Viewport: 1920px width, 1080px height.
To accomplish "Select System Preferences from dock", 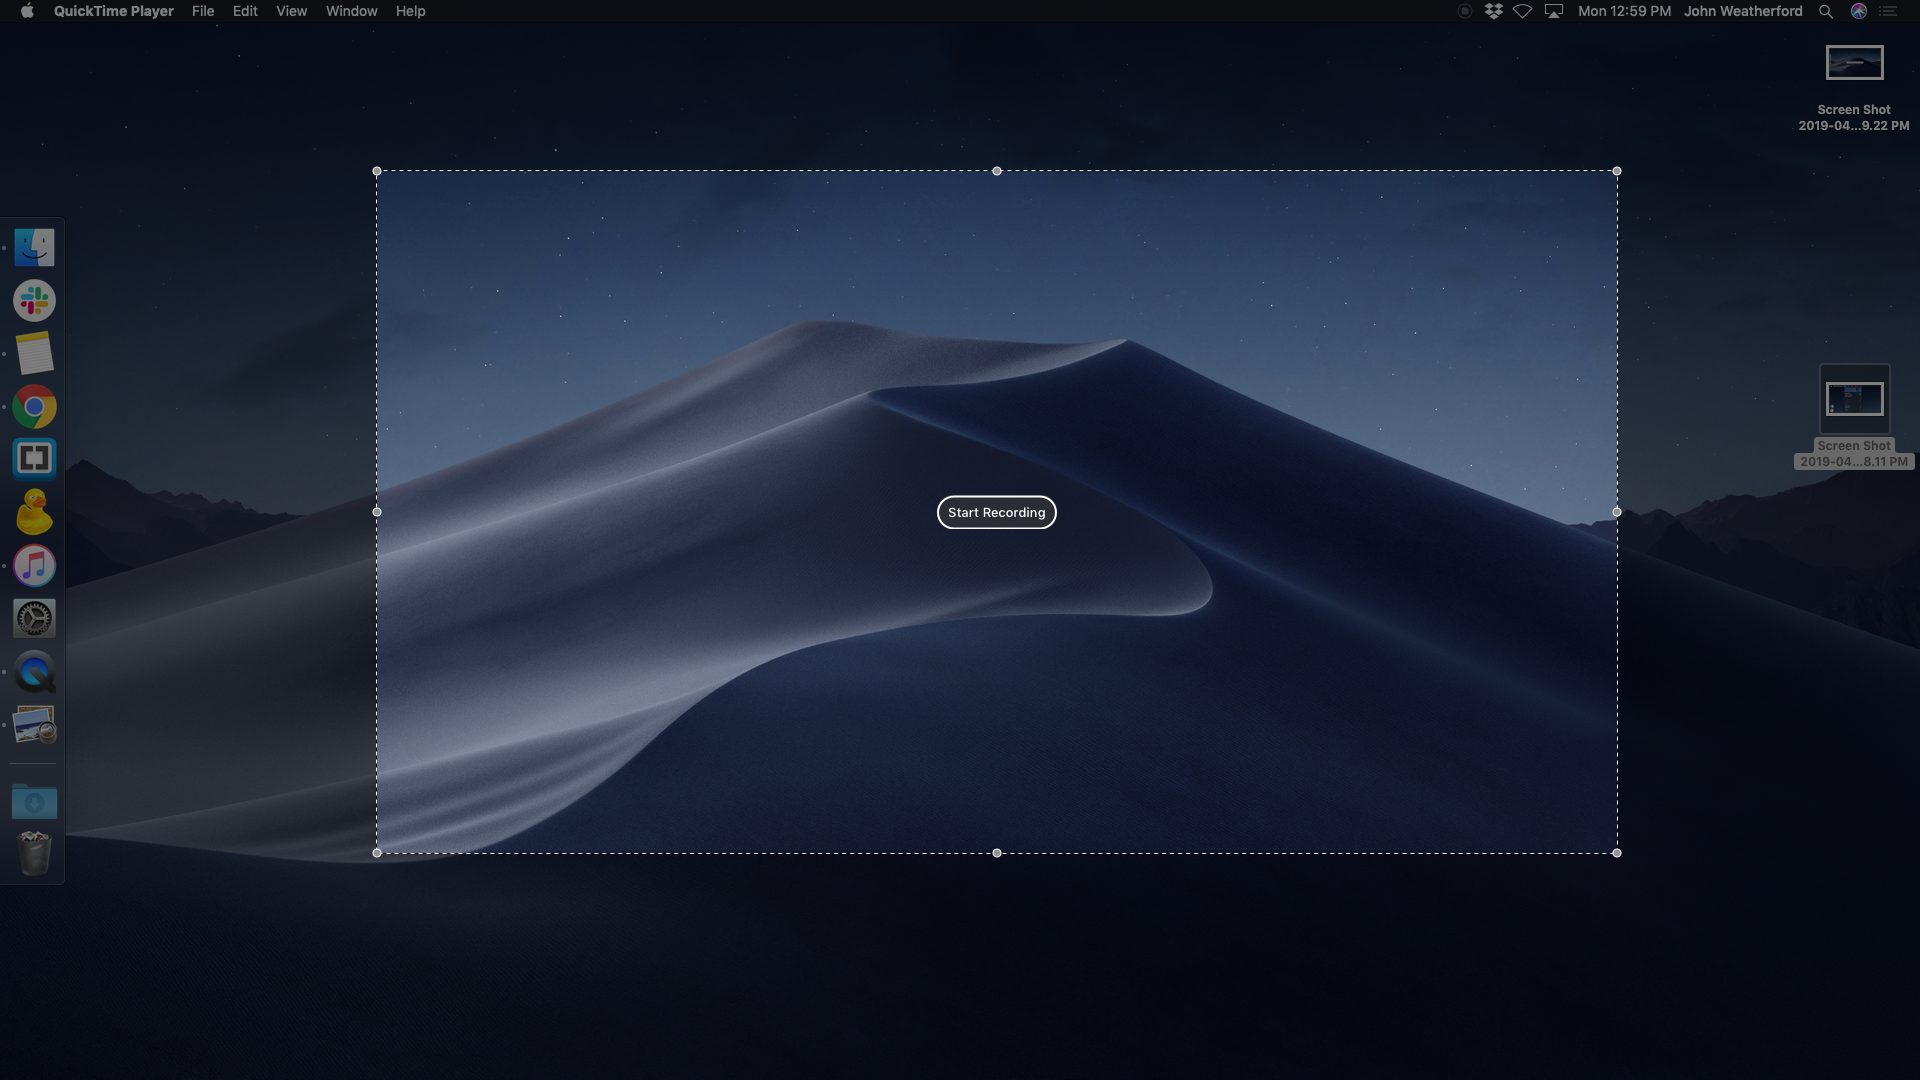I will pos(34,618).
